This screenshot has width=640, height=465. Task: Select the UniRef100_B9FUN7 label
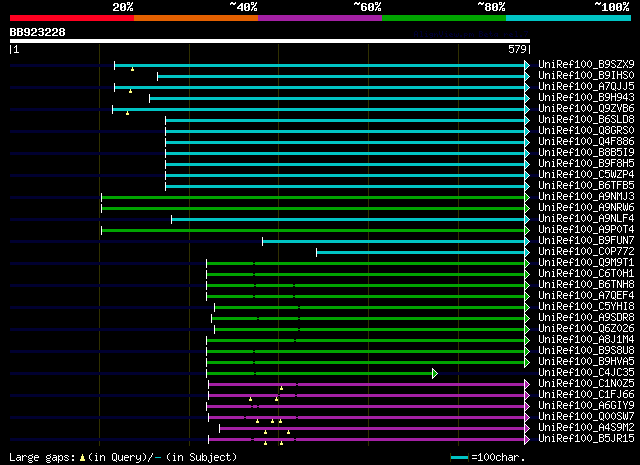586,241
